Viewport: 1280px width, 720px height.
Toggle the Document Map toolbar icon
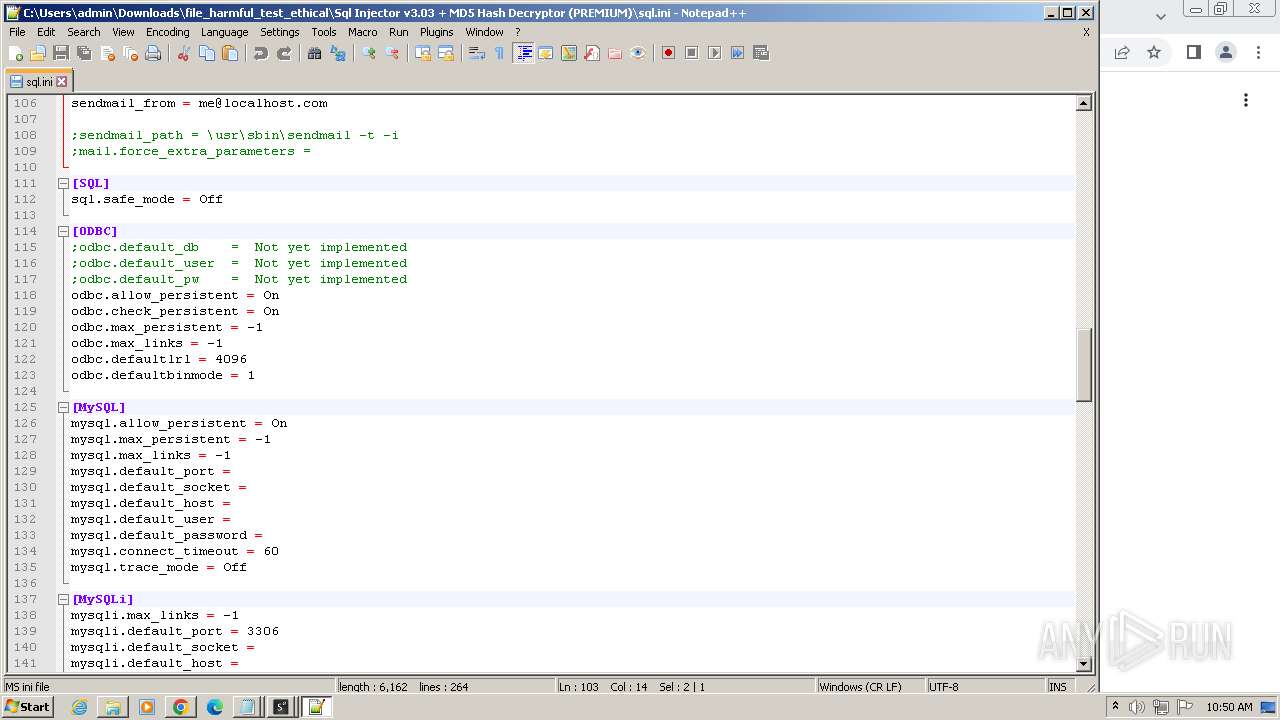pyautogui.click(x=569, y=53)
